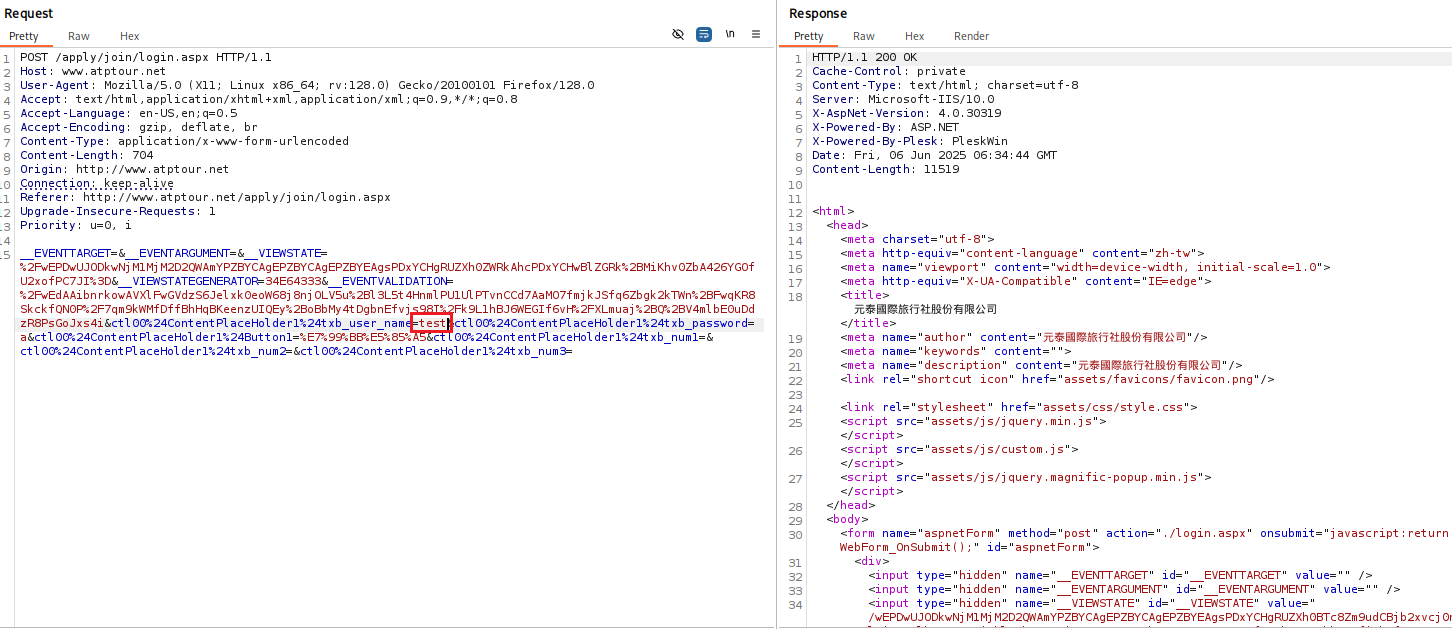Click the Content-Length: 704 header

pos(87,155)
